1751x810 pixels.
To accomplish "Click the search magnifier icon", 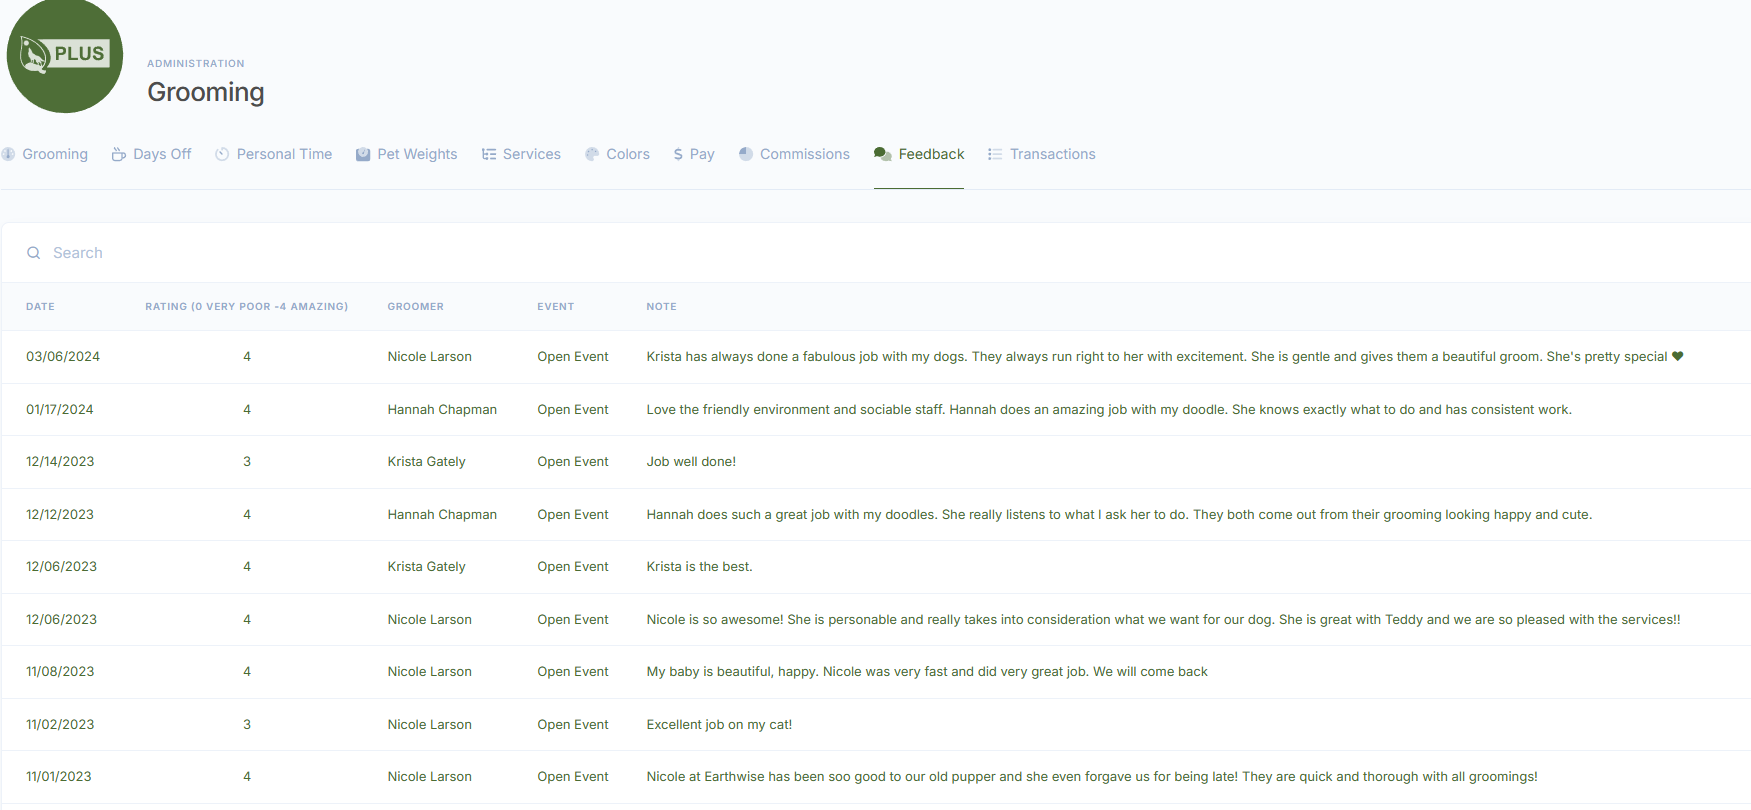I will click(x=34, y=253).
